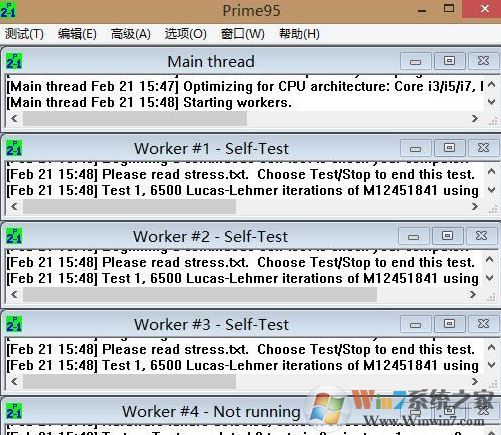
Task: Maximize the Worker #1 sub-window
Action: pos(449,148)
